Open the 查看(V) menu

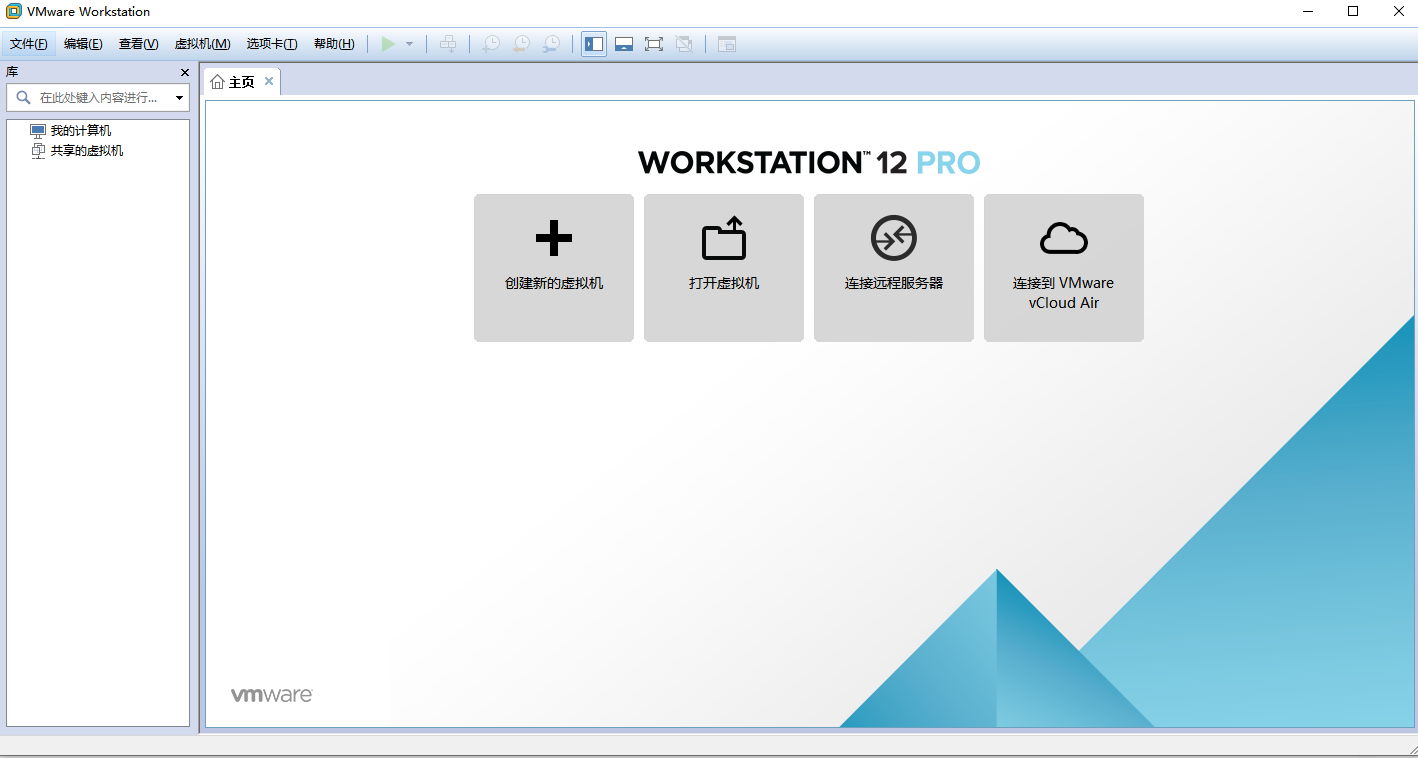click(138, 44)
